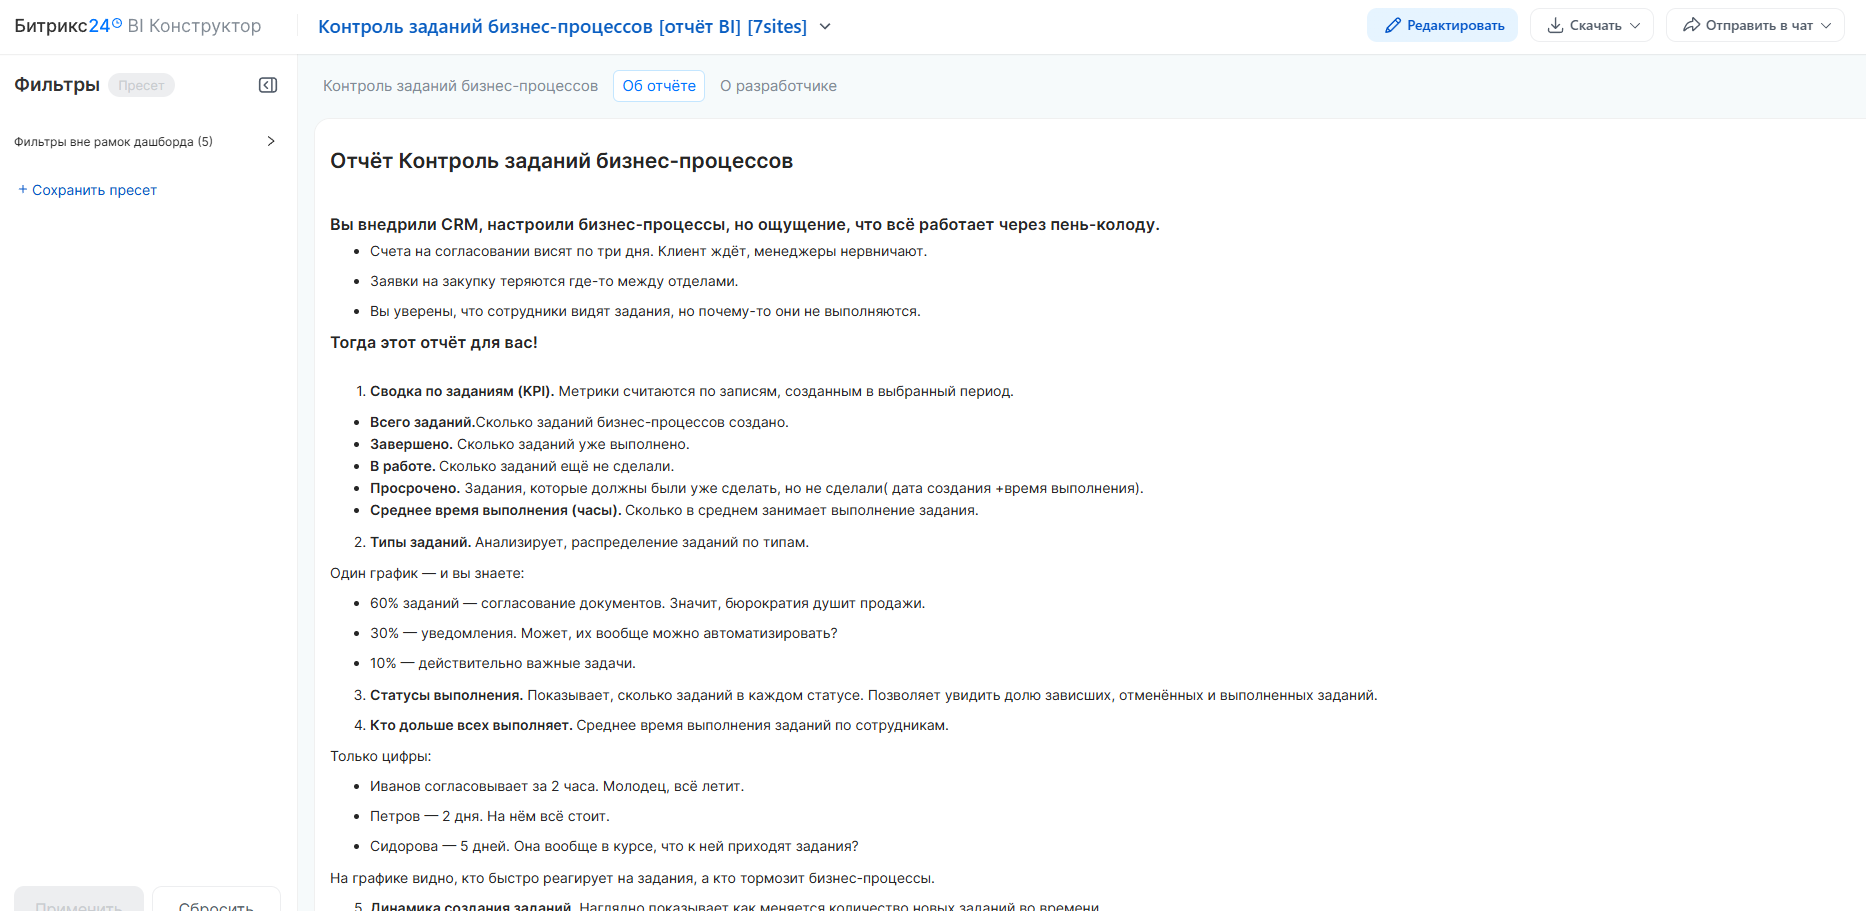The image size is (1866, 911).
Task: Click the Пресет badge next to Фильтры
Action: point(141,85)
